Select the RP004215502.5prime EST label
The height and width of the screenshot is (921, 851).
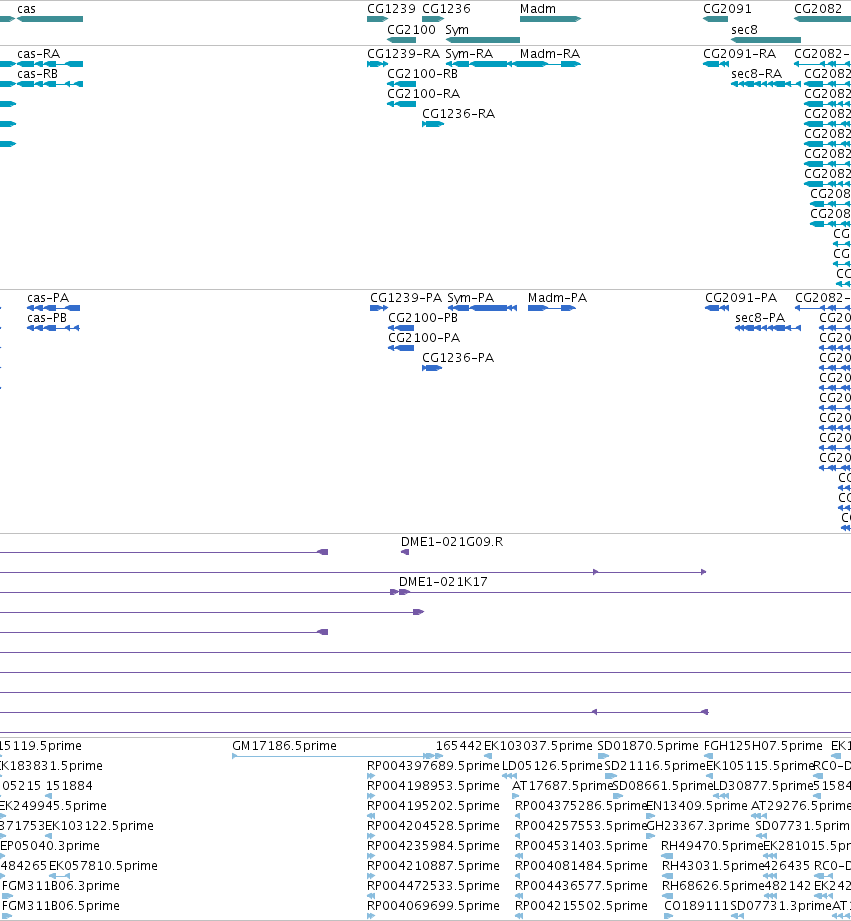[581, 906]
